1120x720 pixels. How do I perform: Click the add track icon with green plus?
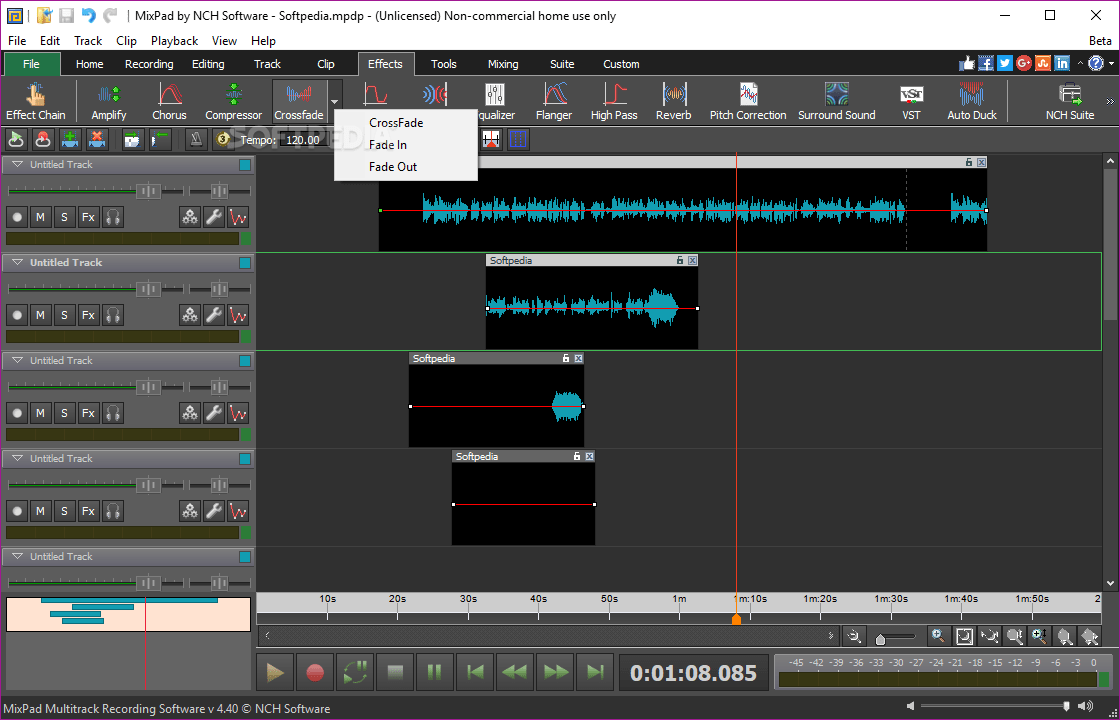pos(70,139)
